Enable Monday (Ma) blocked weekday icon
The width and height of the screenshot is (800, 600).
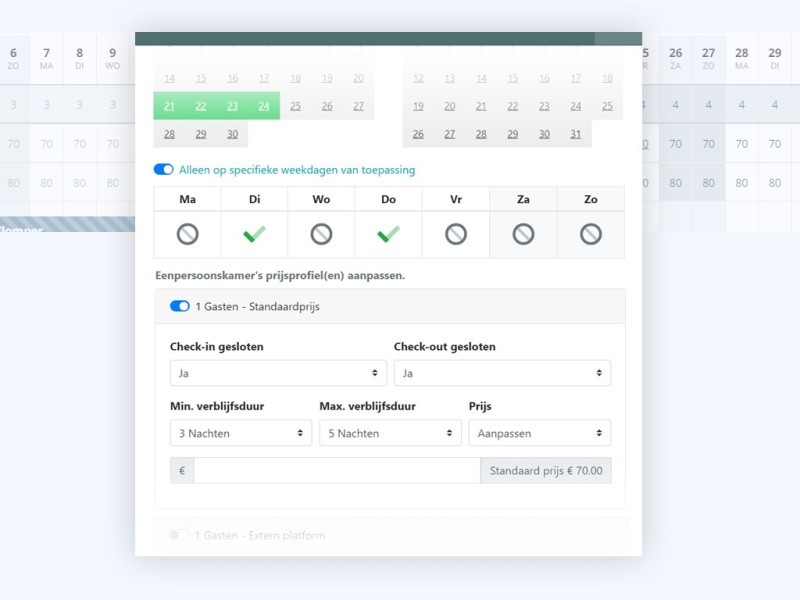(187, 234)
